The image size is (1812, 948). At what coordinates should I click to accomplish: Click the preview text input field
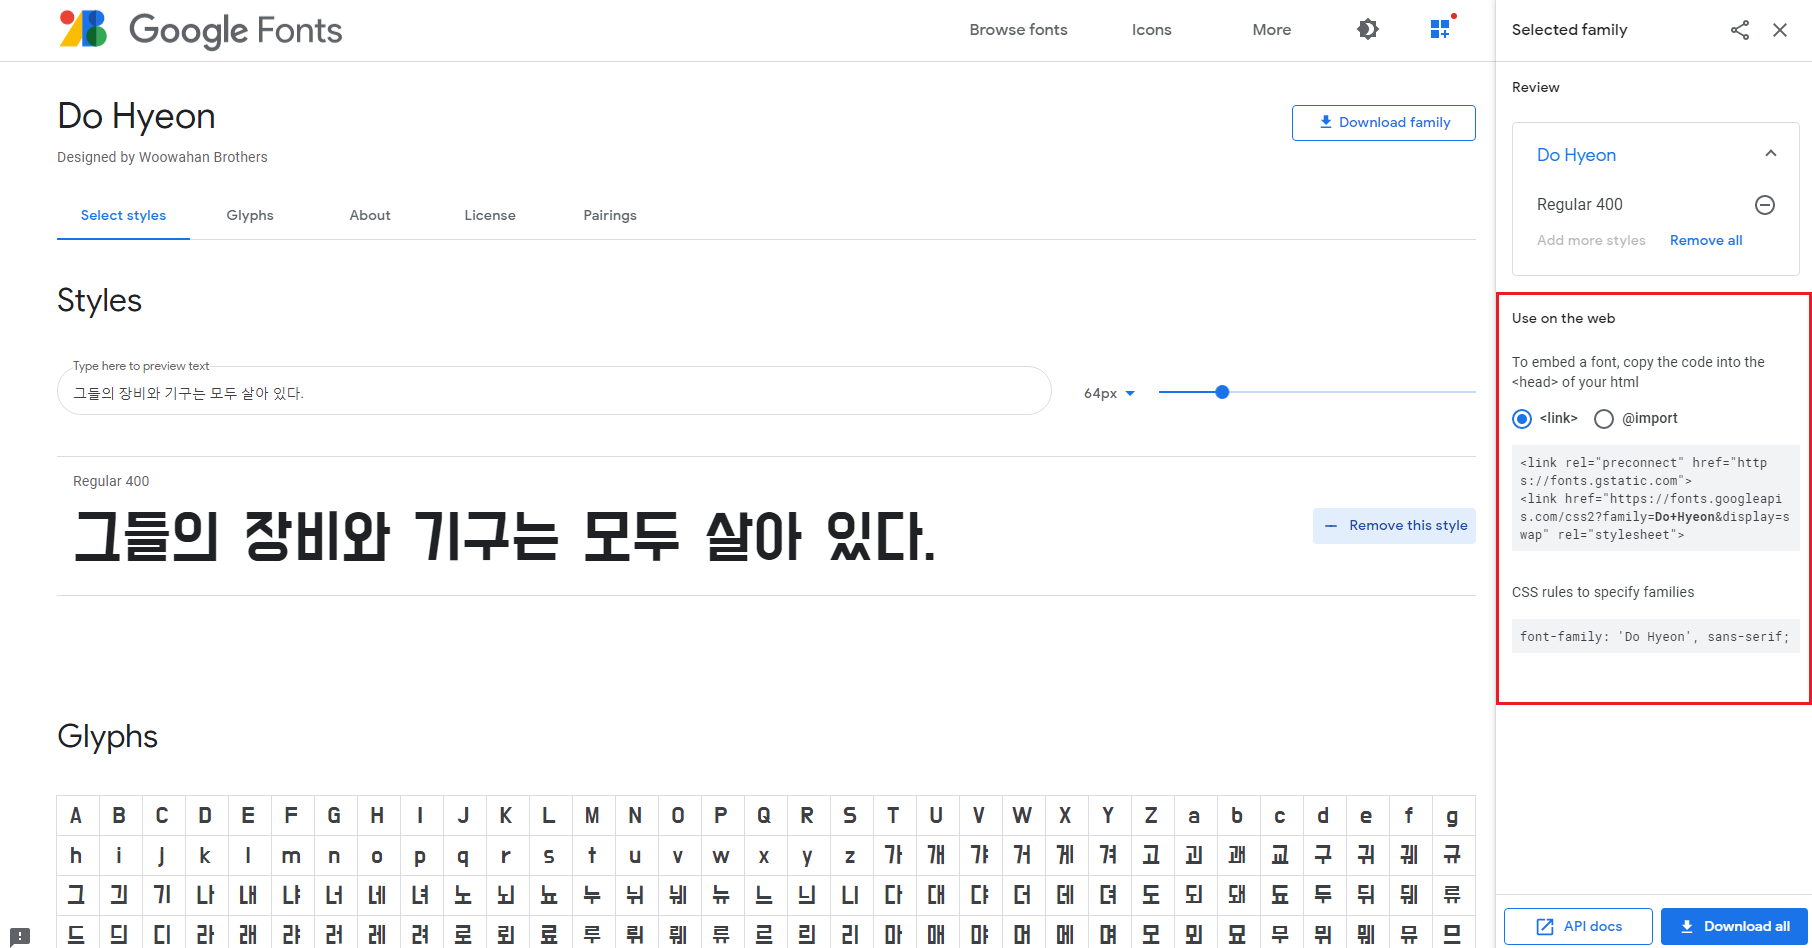[x=553, y=391]
